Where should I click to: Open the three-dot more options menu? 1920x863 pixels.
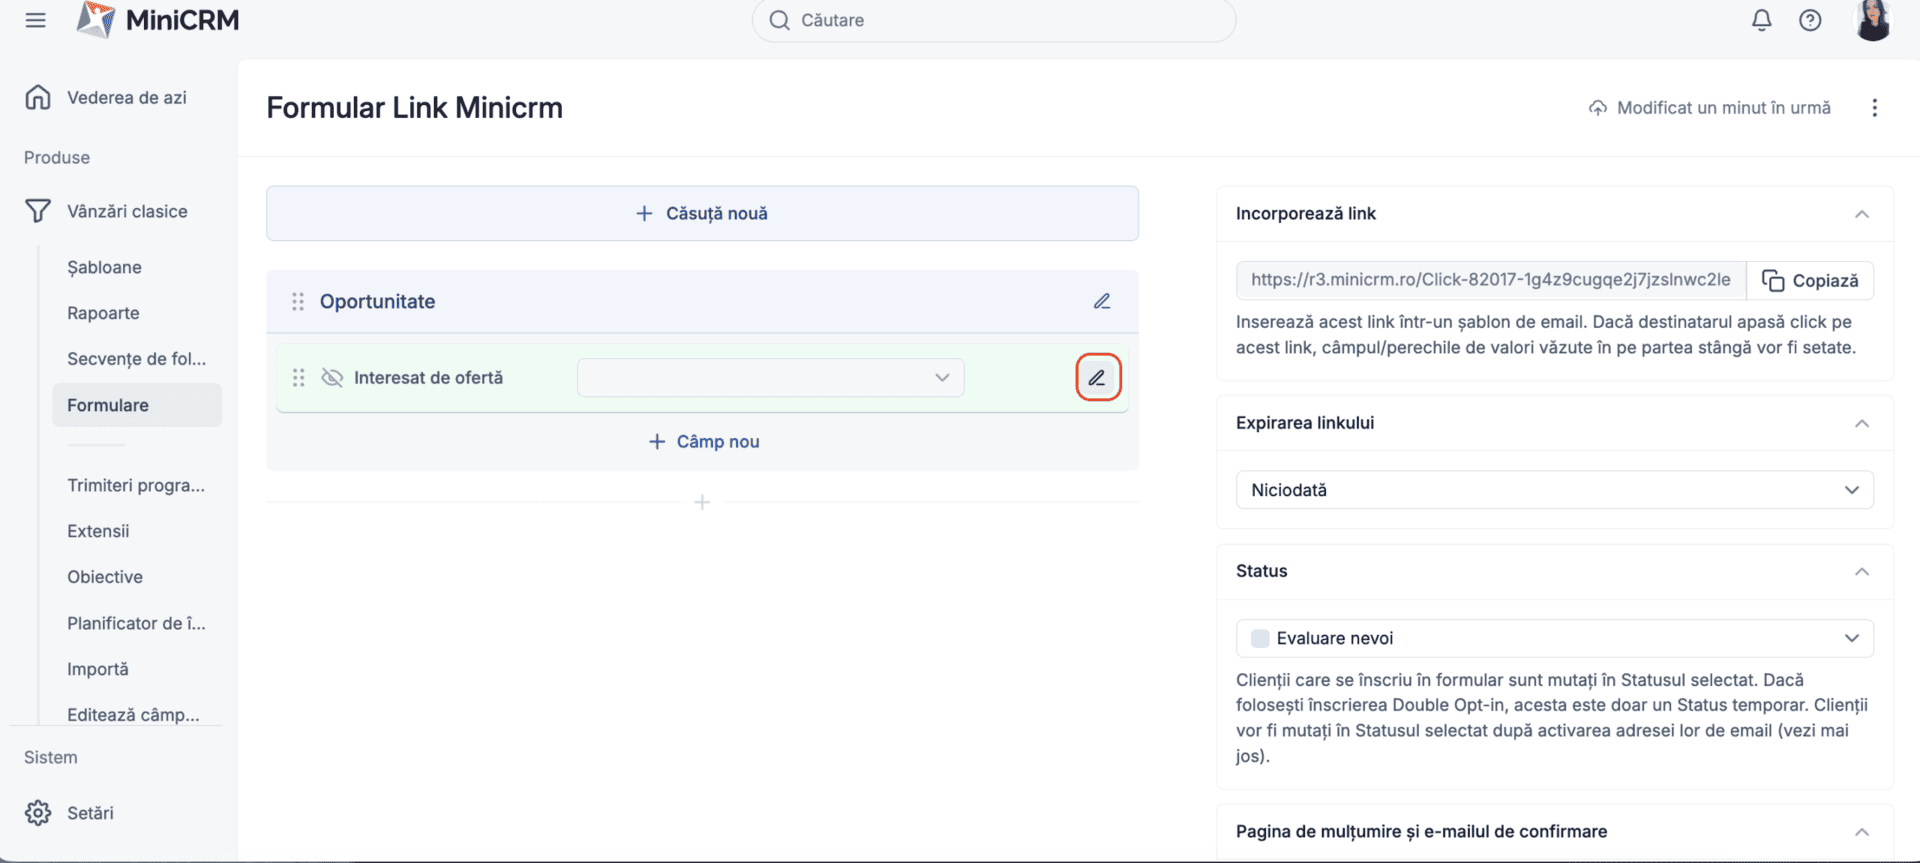[x=1874, y=108]
